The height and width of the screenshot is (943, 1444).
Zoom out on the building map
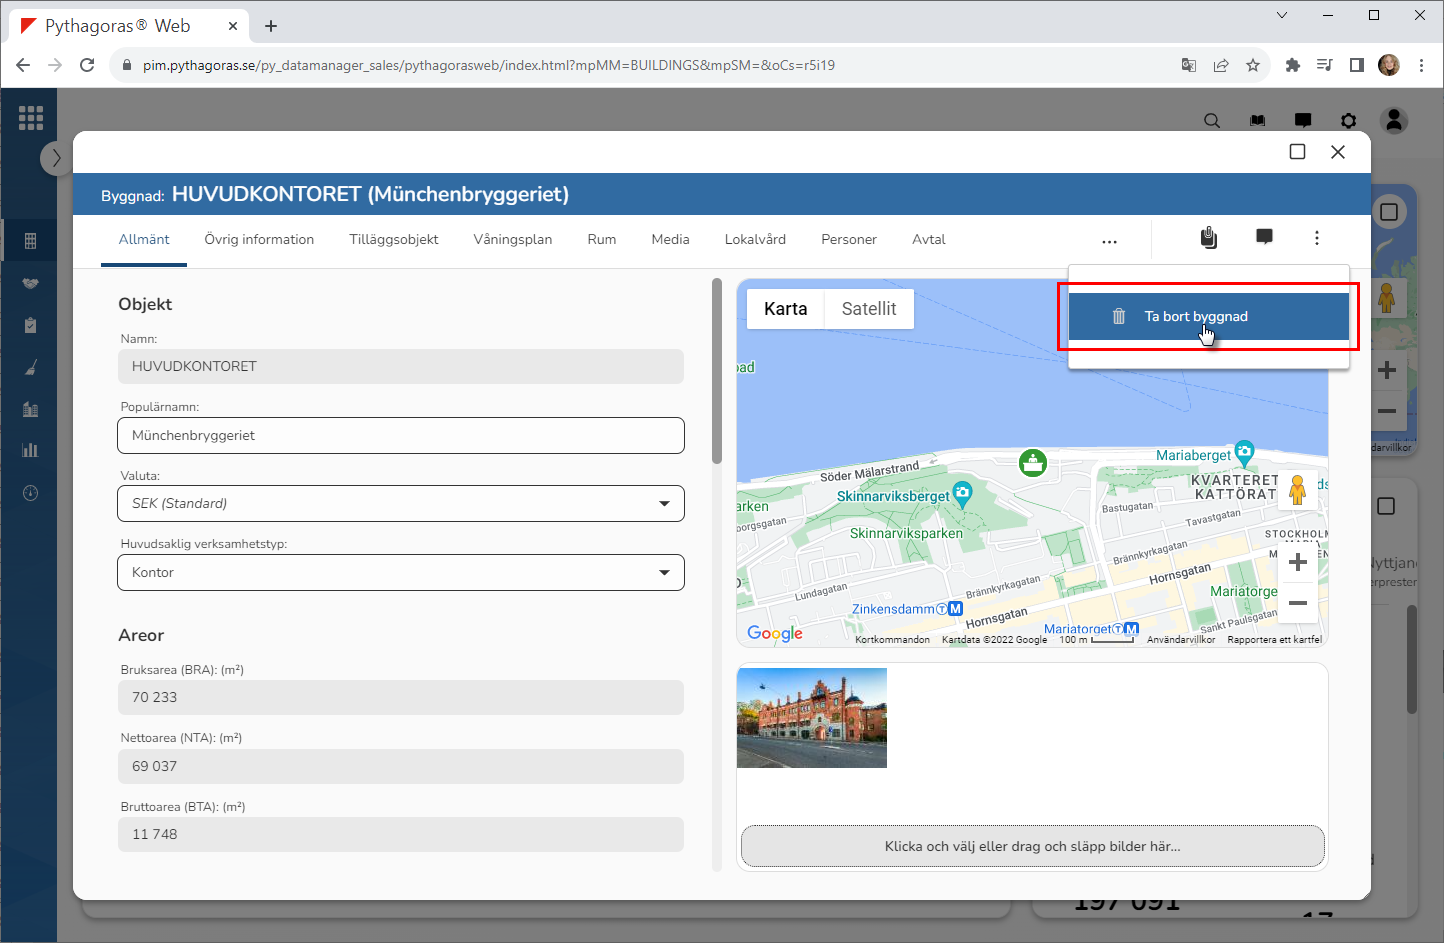[x=1297, y=603]
